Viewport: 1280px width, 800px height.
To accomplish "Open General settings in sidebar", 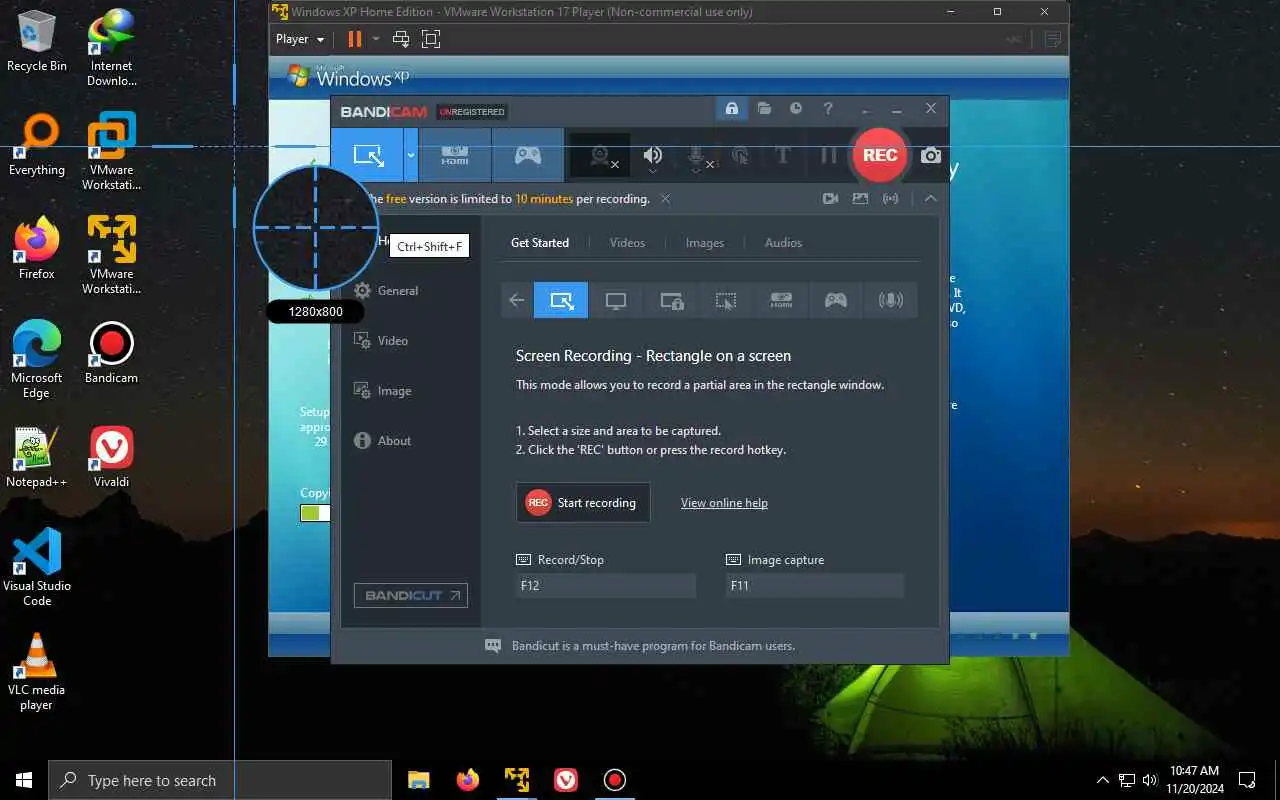I will tap(386, 291).
